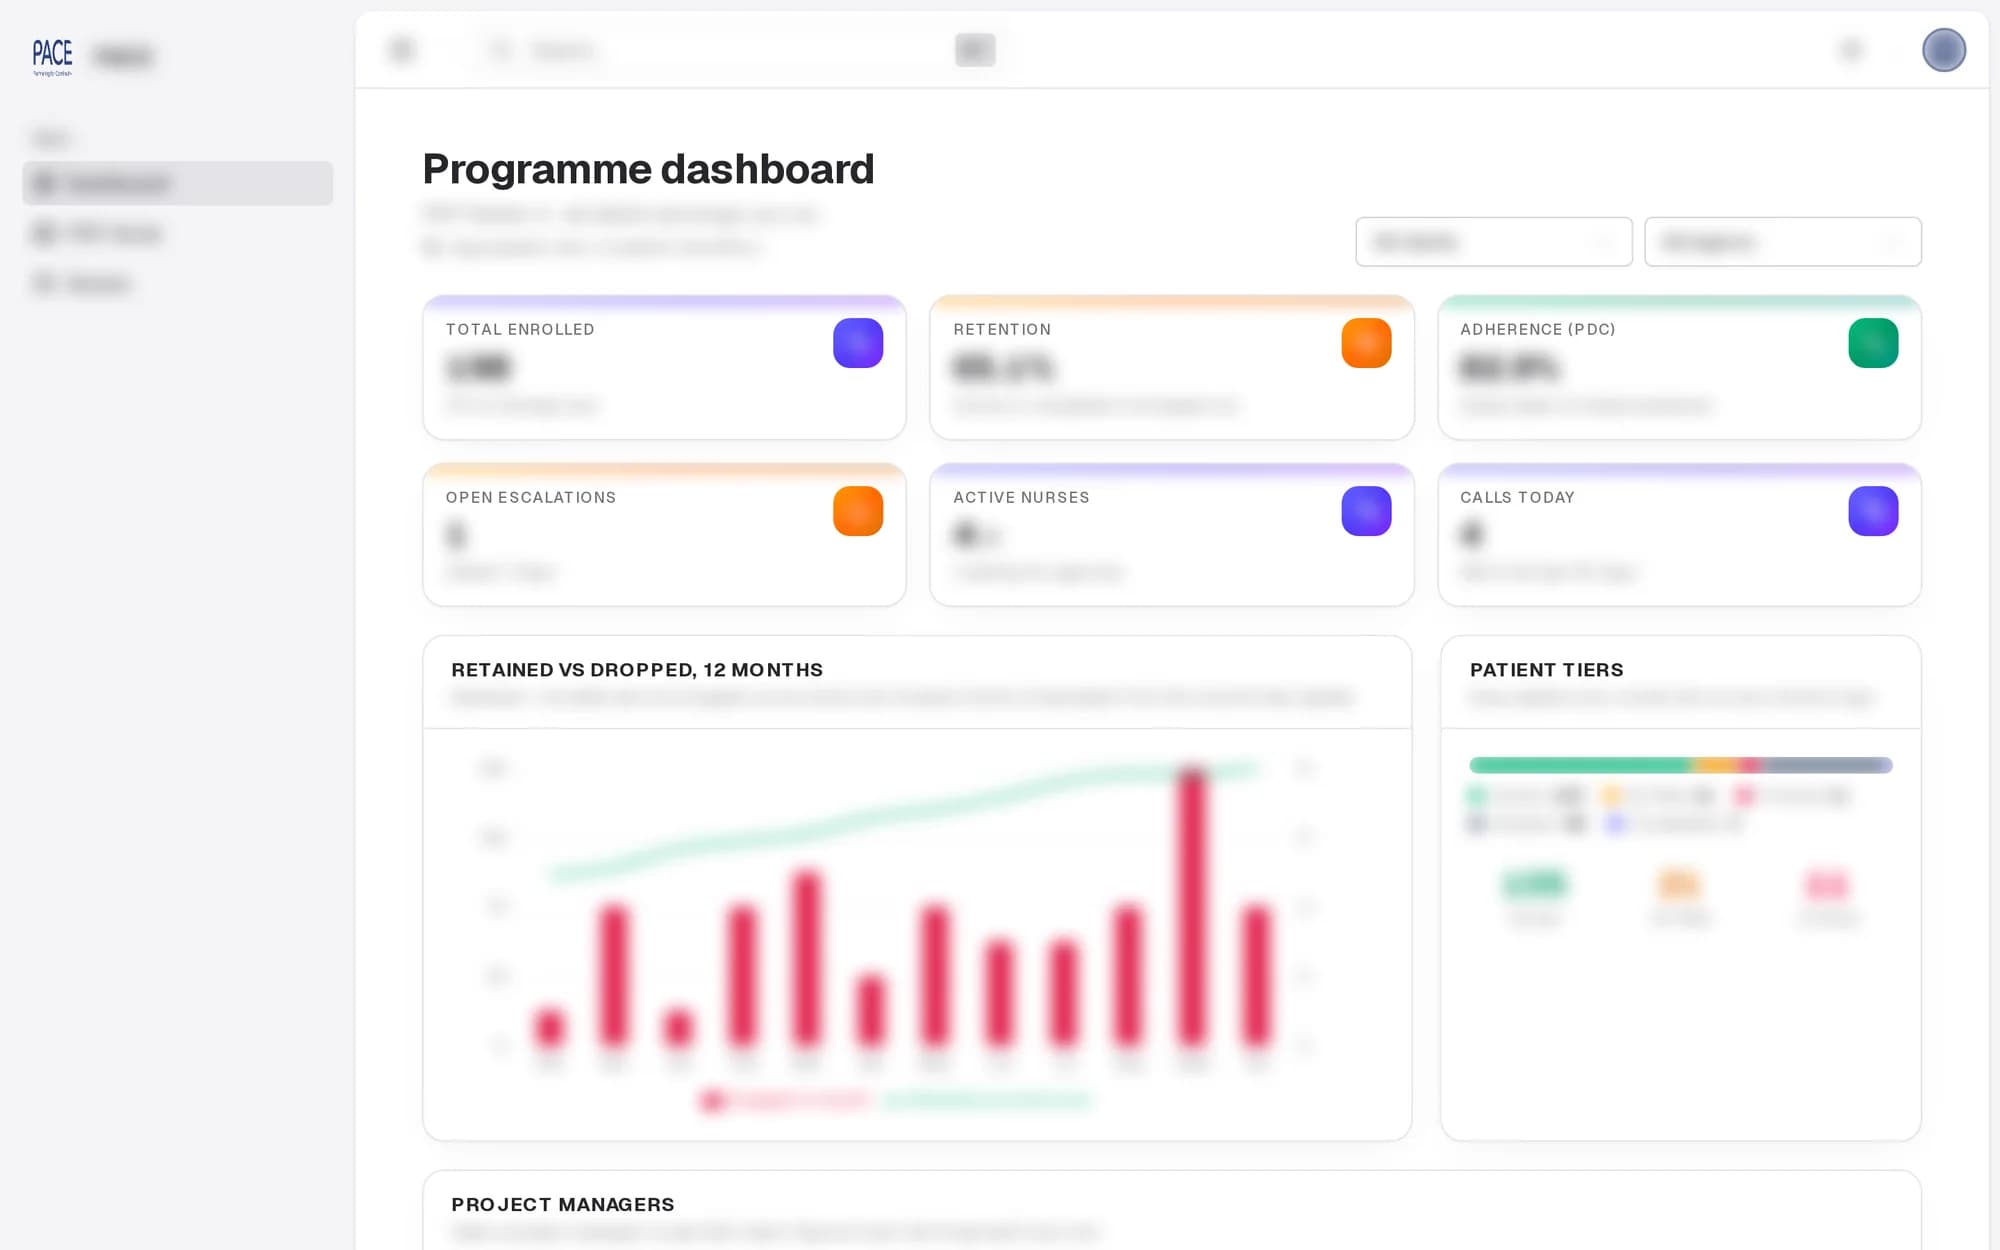This screenshot has width=2000, height=1250.
Task: Click the 'TOTAL ENROLLED' card label
Action: coord(520,329)
